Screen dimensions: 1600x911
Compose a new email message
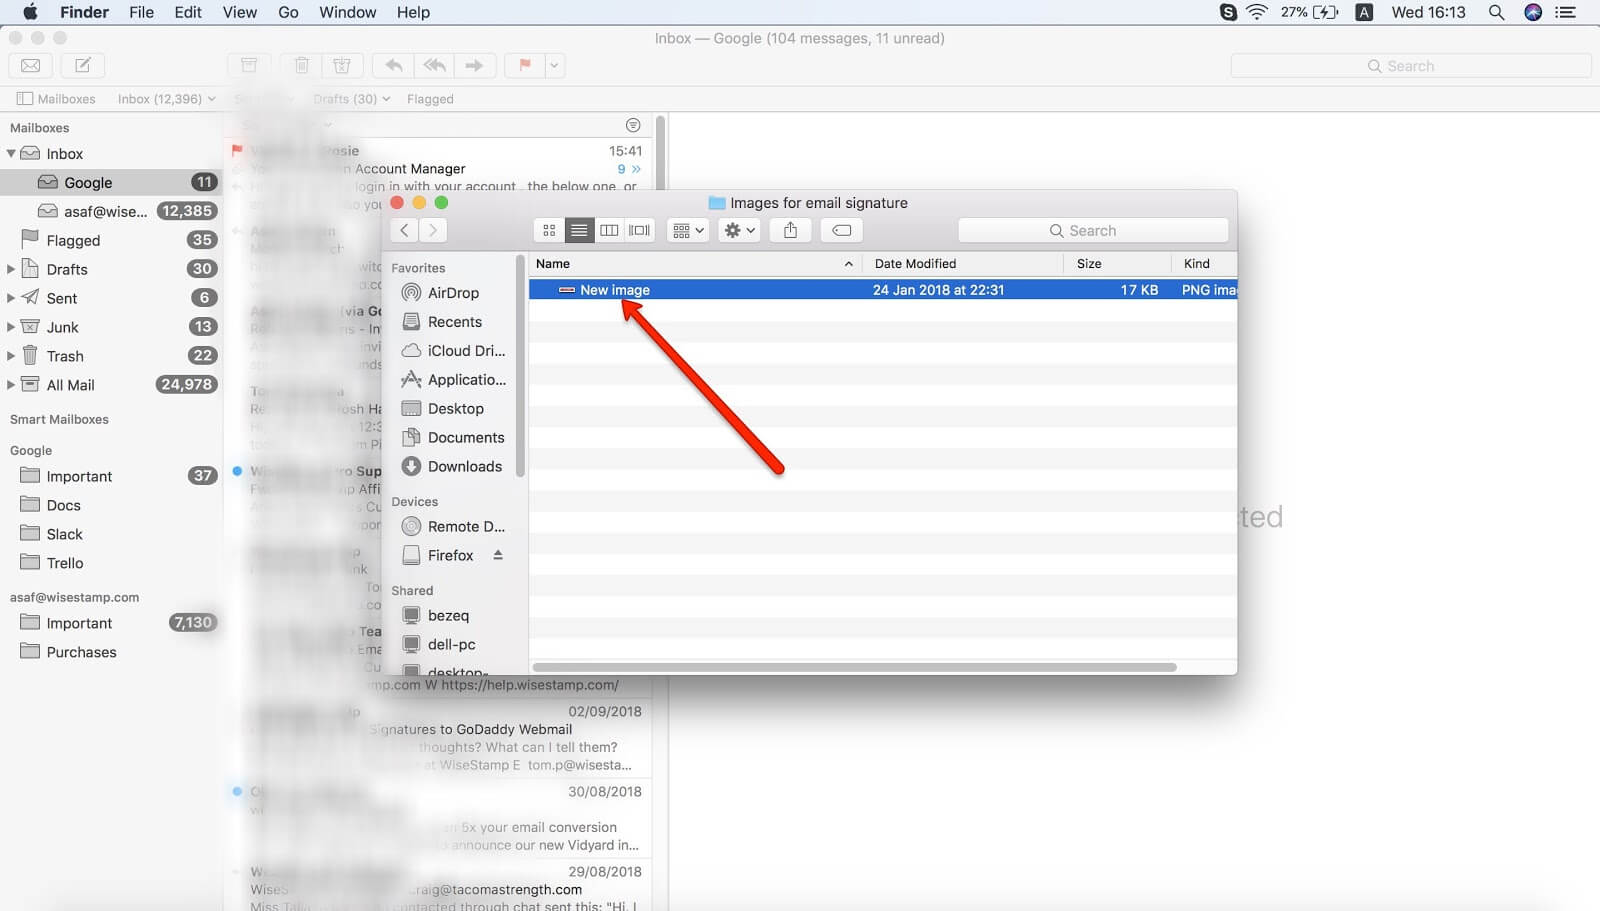(x=83, y=65)
